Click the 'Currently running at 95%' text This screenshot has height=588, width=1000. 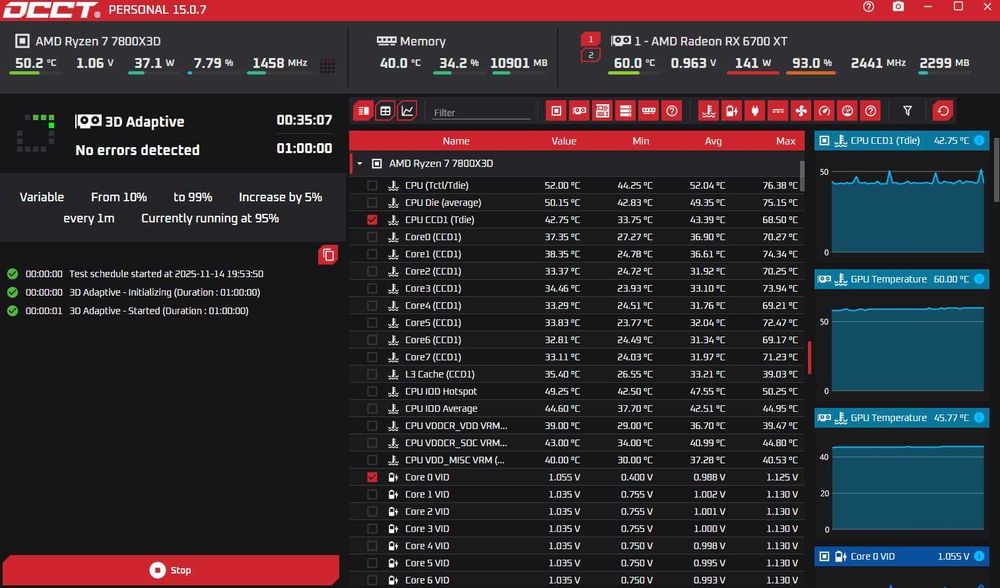click(210, 218)
